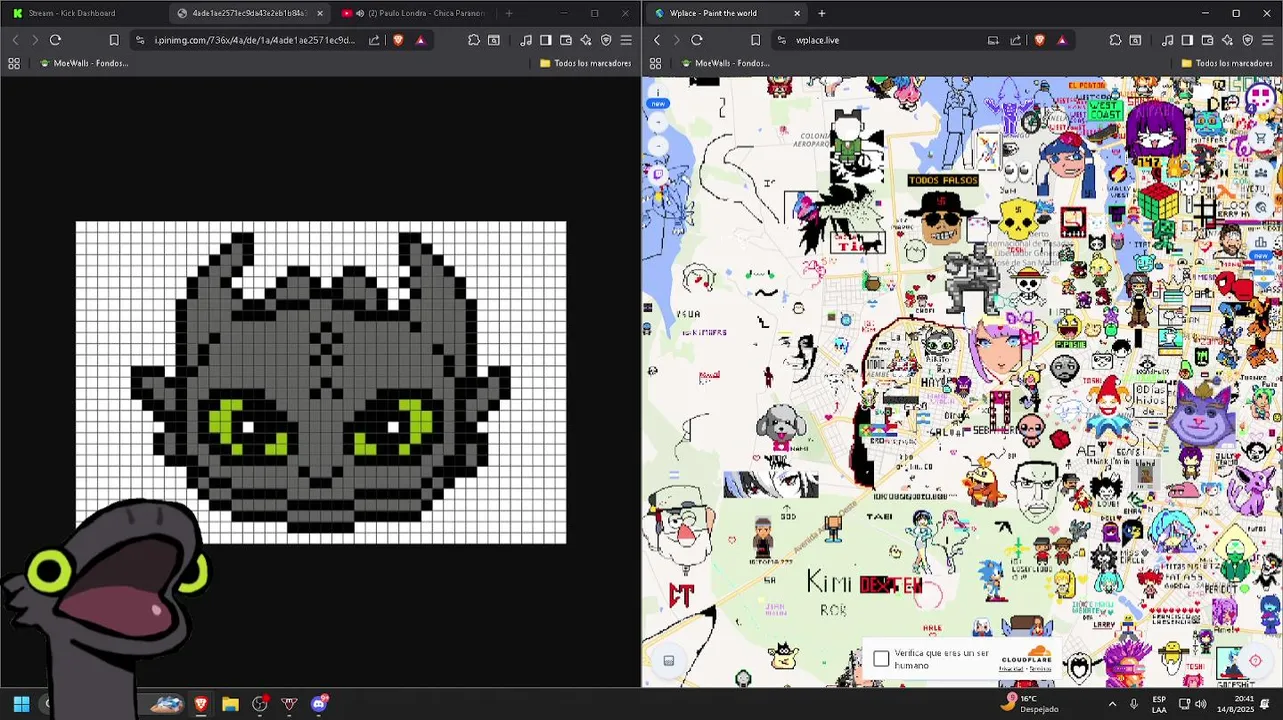The width and height of the screenshot is (1283, 720).
Task: Open MoeWalls bookmark in left window
Action: pos(83,63)
